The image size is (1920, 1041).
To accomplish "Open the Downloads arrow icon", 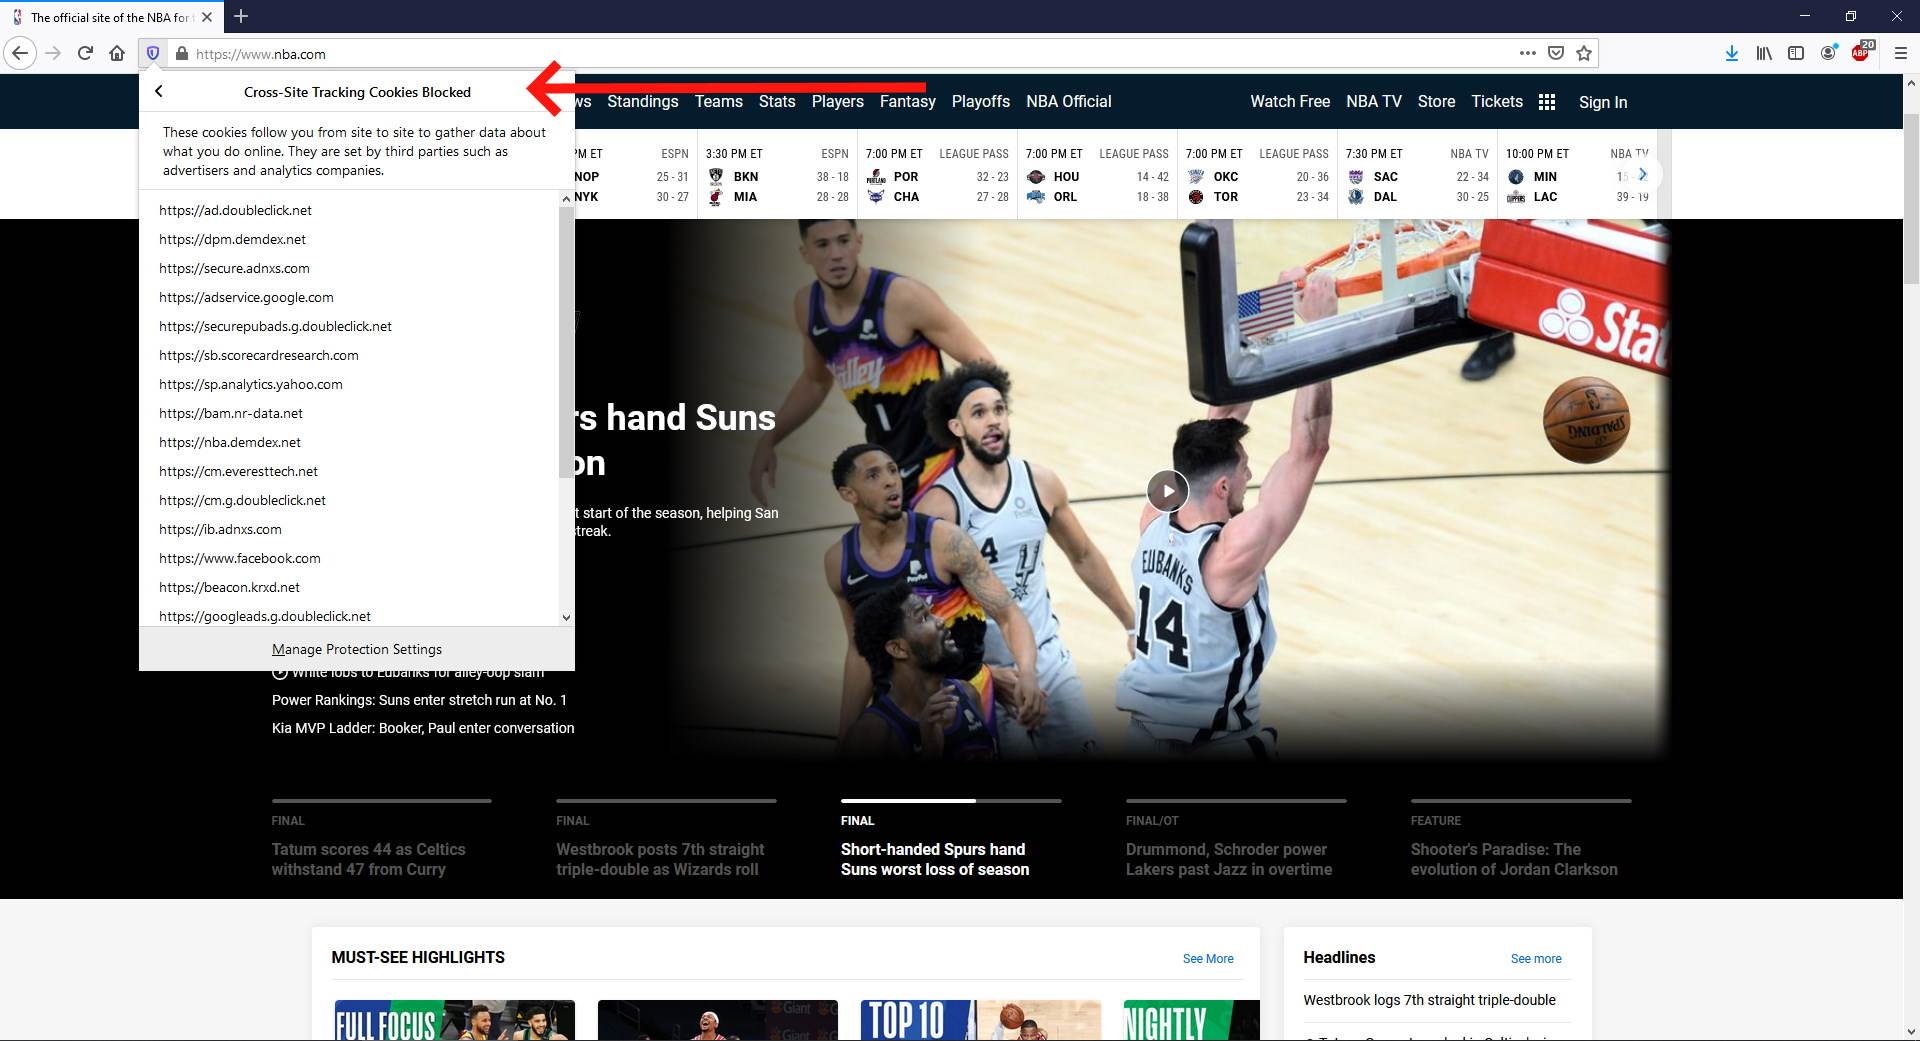I will [x=1732, y=53].
